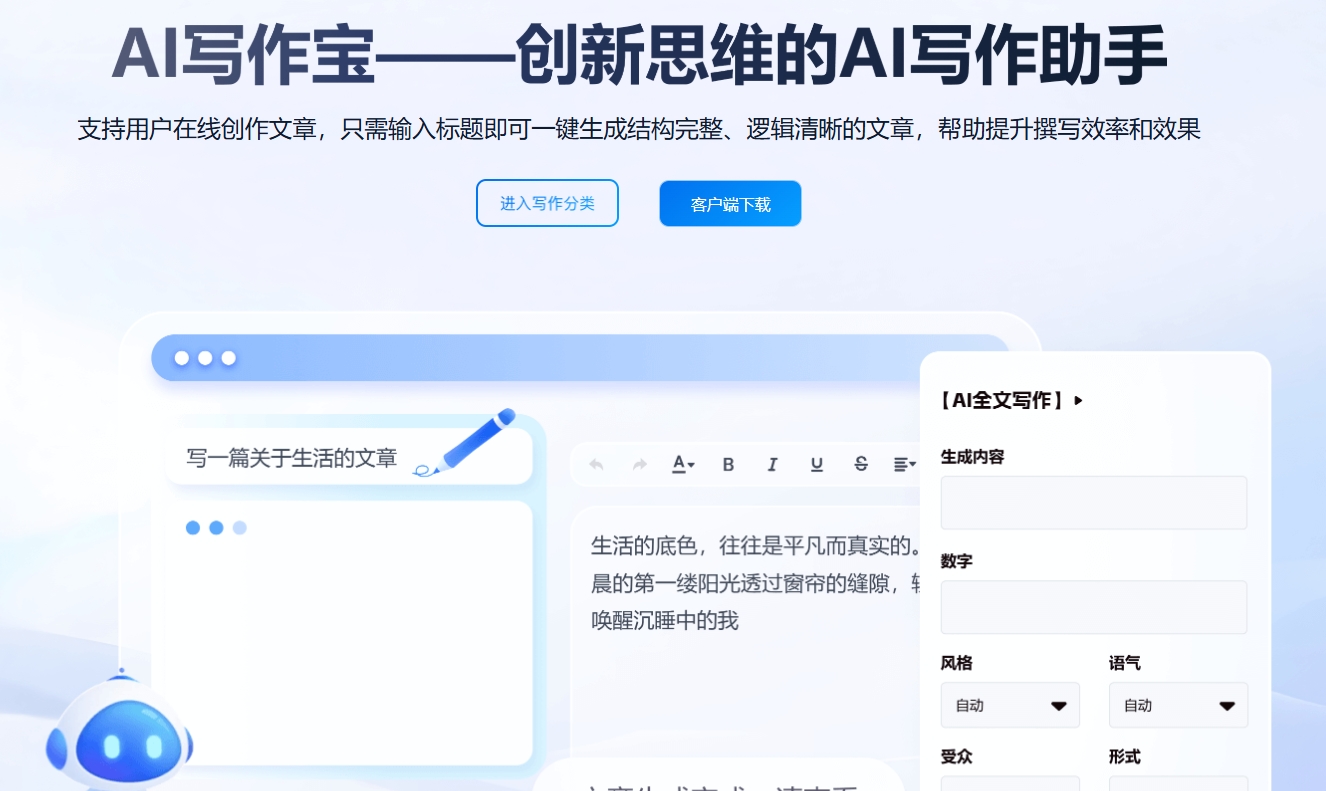This screenshot has height=791, width=1326.
Task: Click the blue loading dots in chat panel
Action: point(216,528)
